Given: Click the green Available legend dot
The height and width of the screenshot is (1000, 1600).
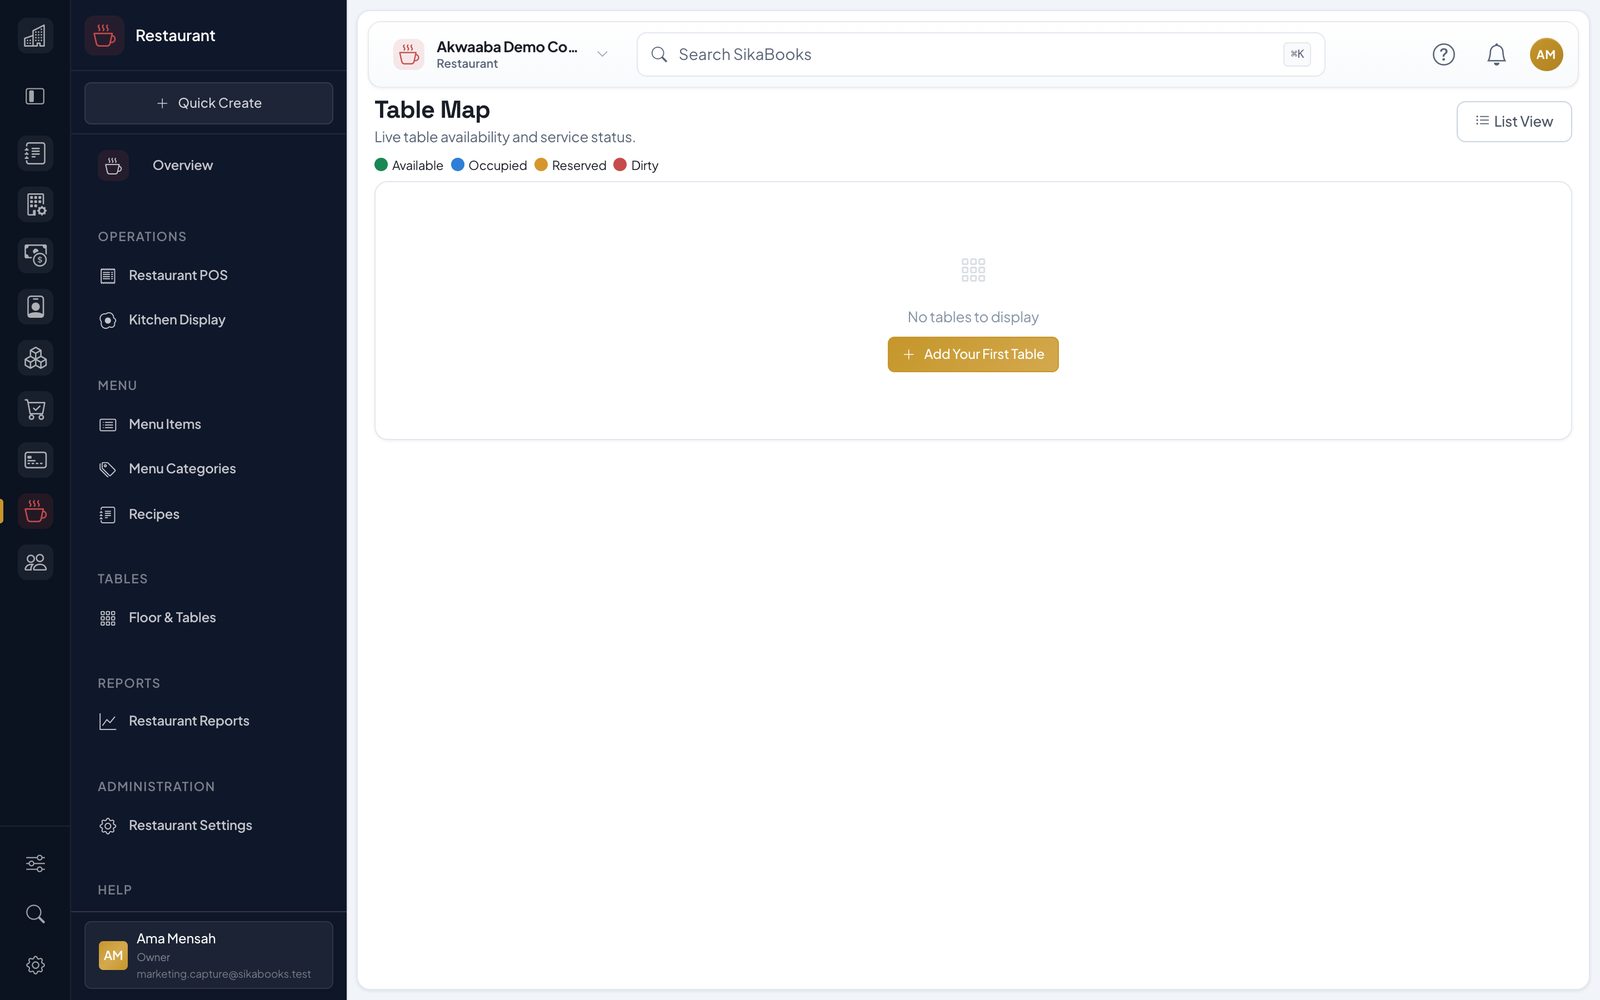Looking at the screenshot, I should coord(381,165).
